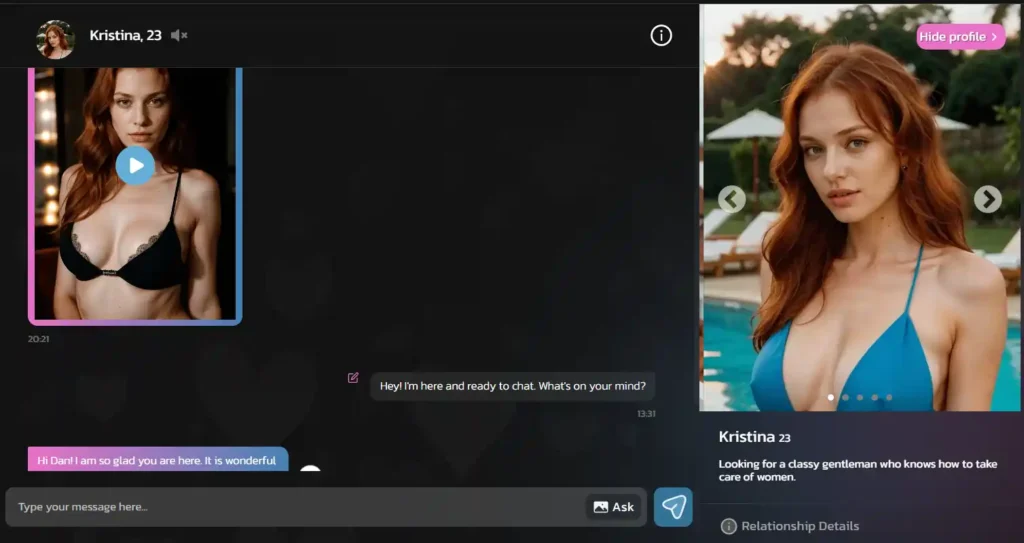Select the second photo carousel dot
This screenshot has width=1024, height=543.
coord(845,397)
